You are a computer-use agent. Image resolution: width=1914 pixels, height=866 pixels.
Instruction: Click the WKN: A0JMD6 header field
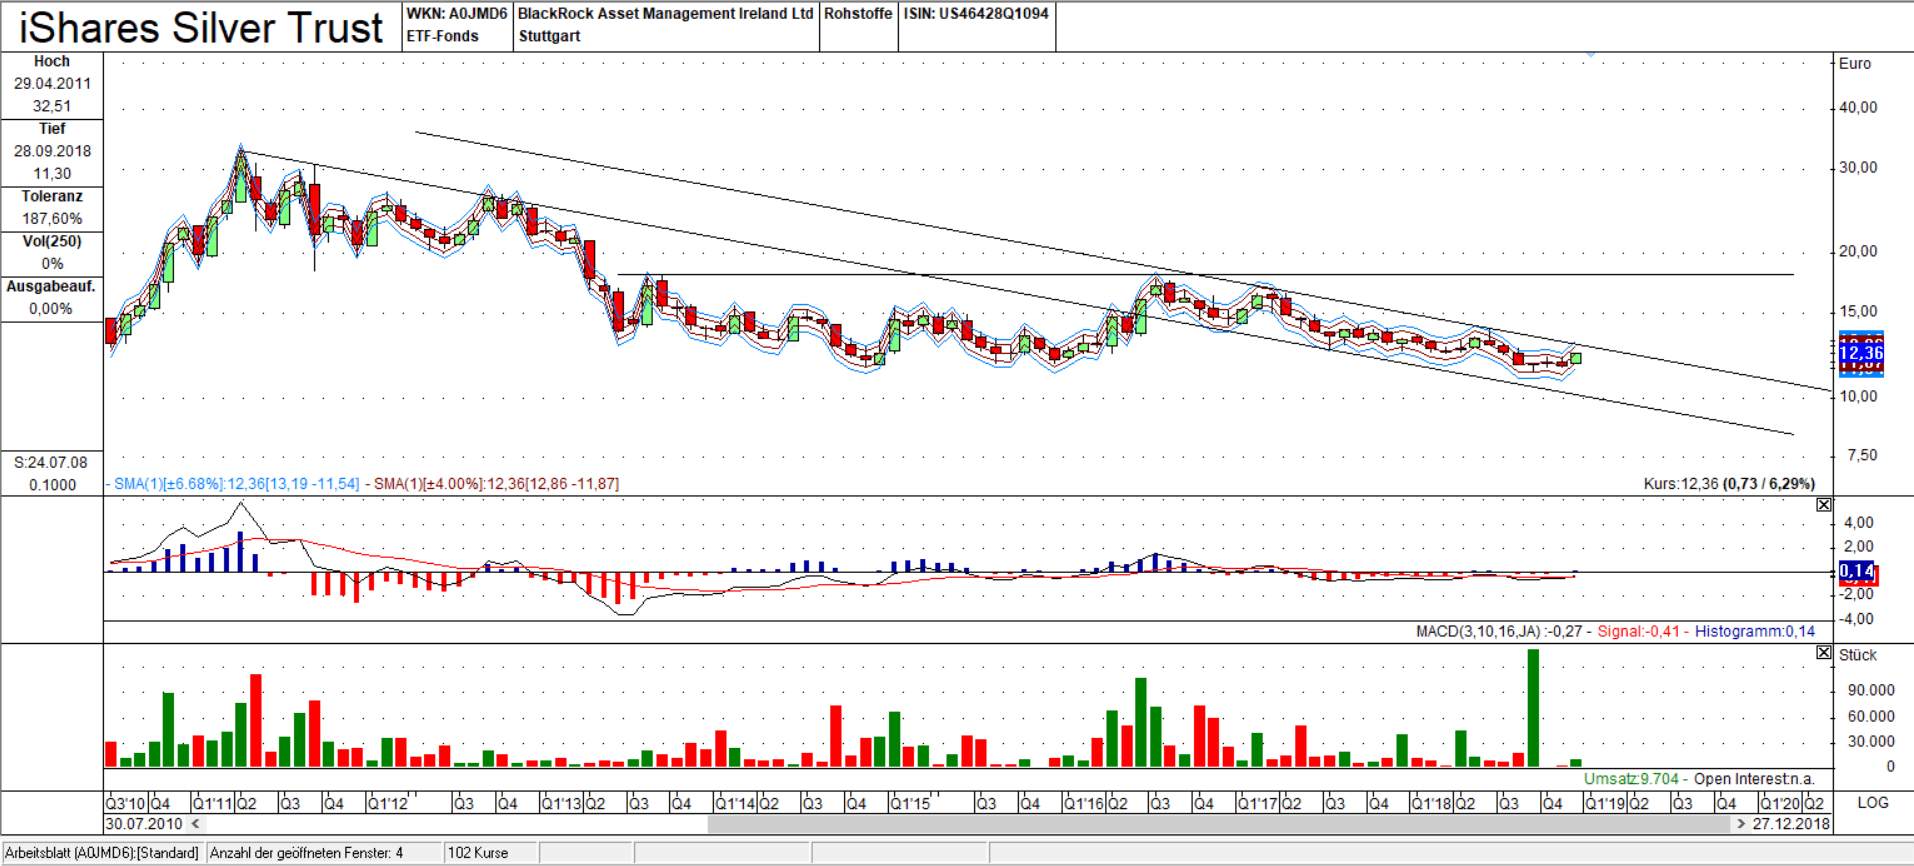pyautogui.click(x=456, y=14)
